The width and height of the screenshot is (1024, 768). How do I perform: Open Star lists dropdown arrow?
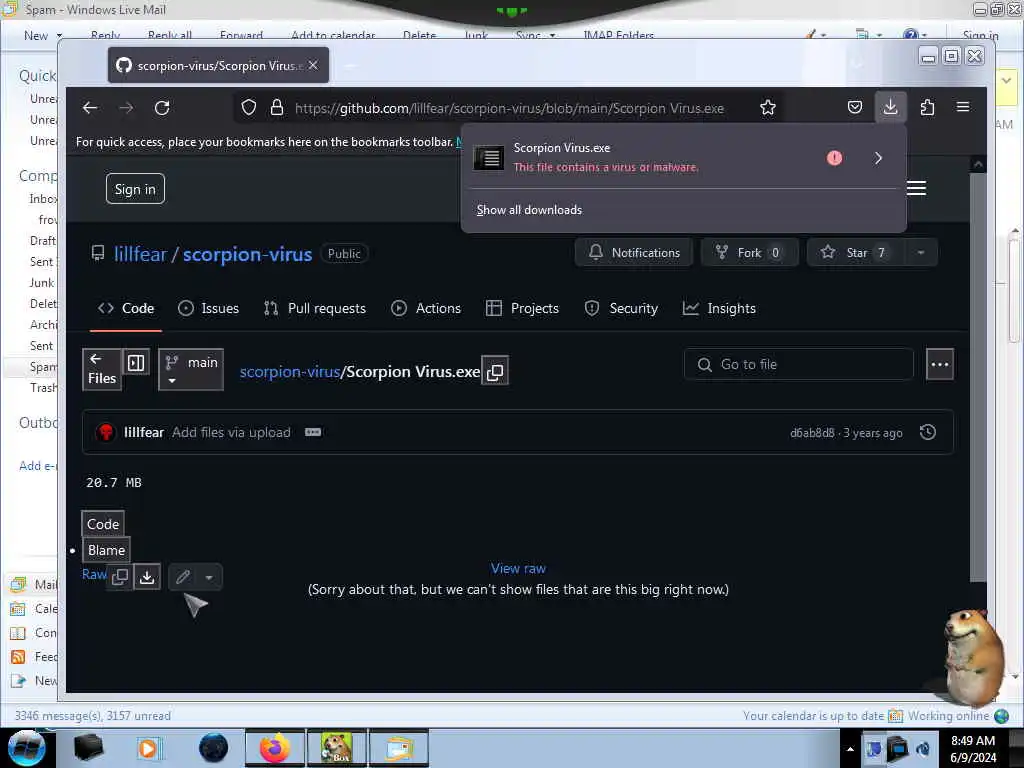coord(920,253)
